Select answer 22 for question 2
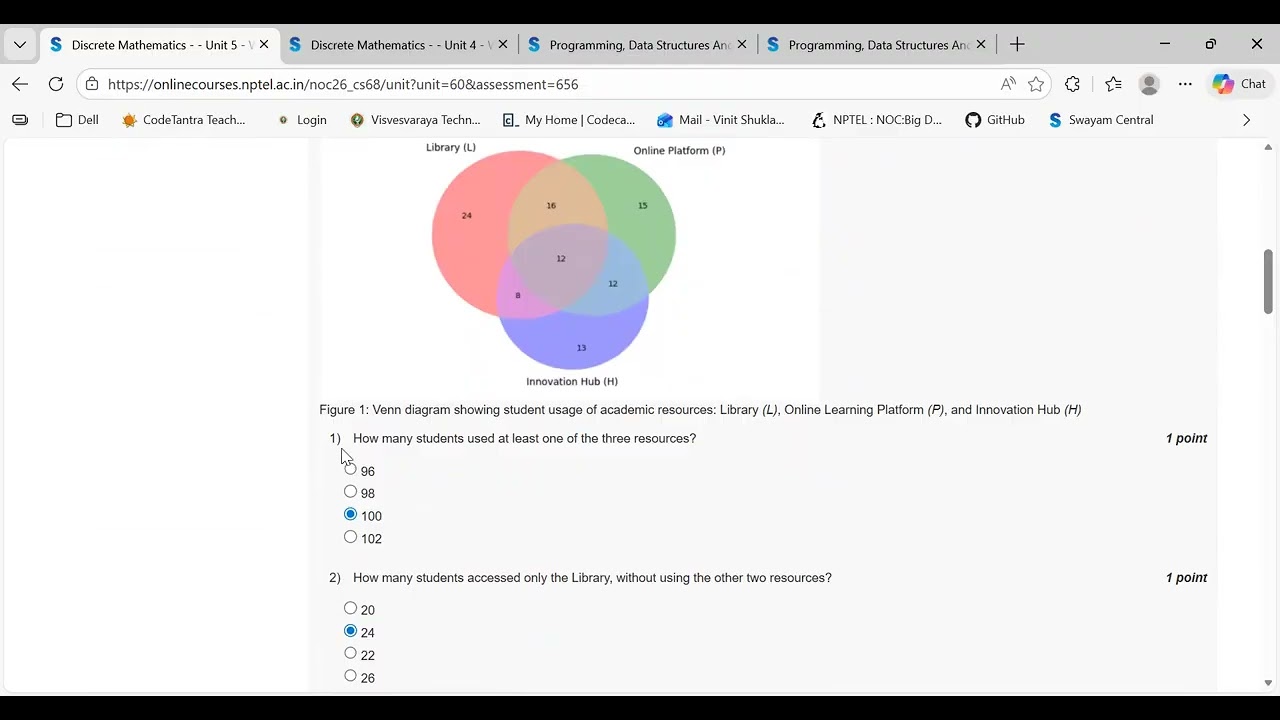Screen dimensions: 1280x720 click(350, 653)
